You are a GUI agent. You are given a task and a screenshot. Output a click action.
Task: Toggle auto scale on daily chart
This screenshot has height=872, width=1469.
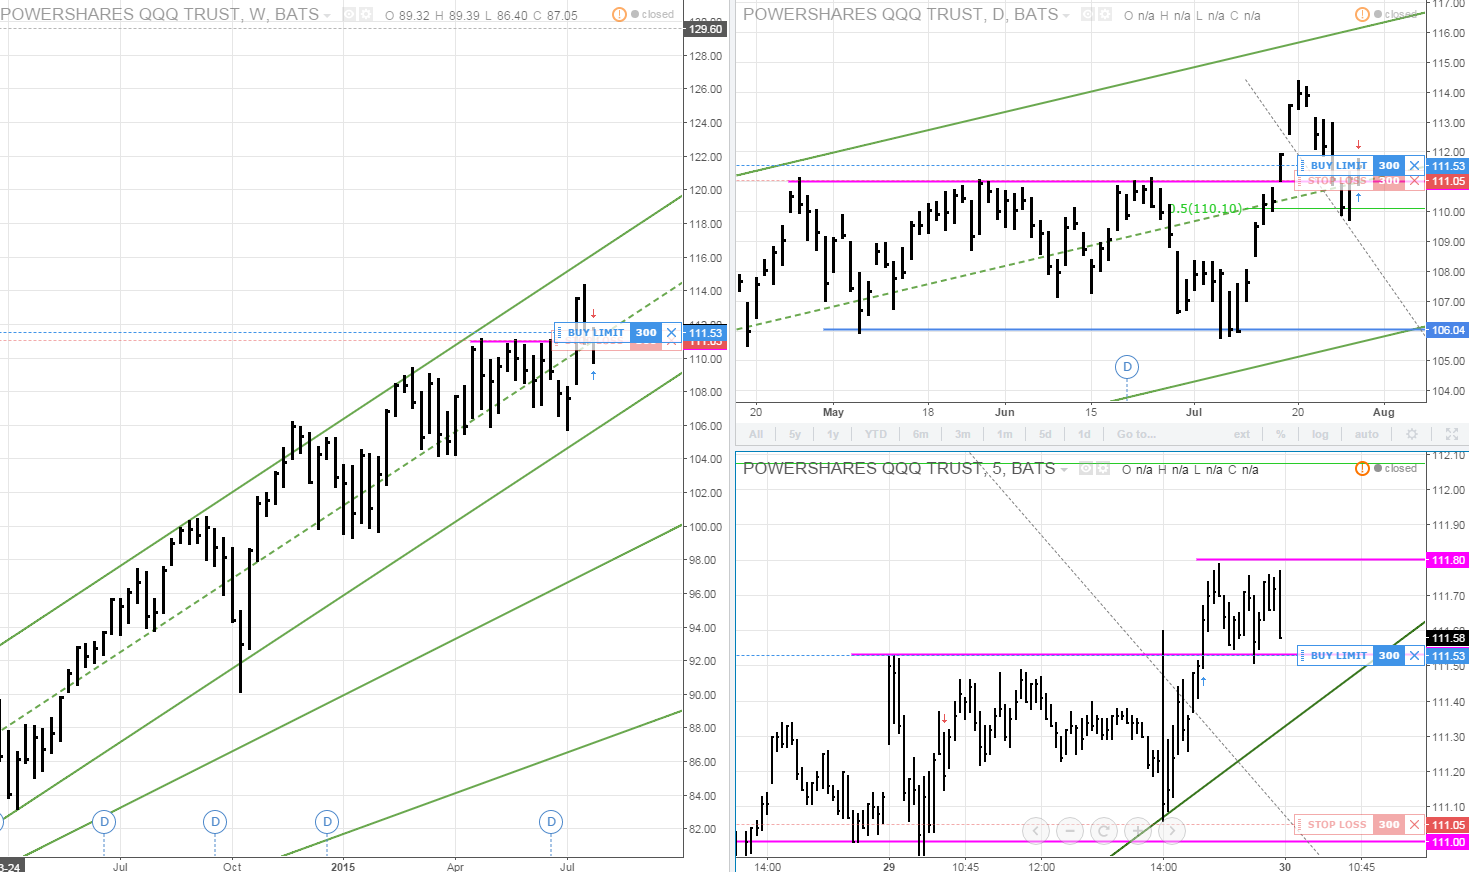(1367, 435)
